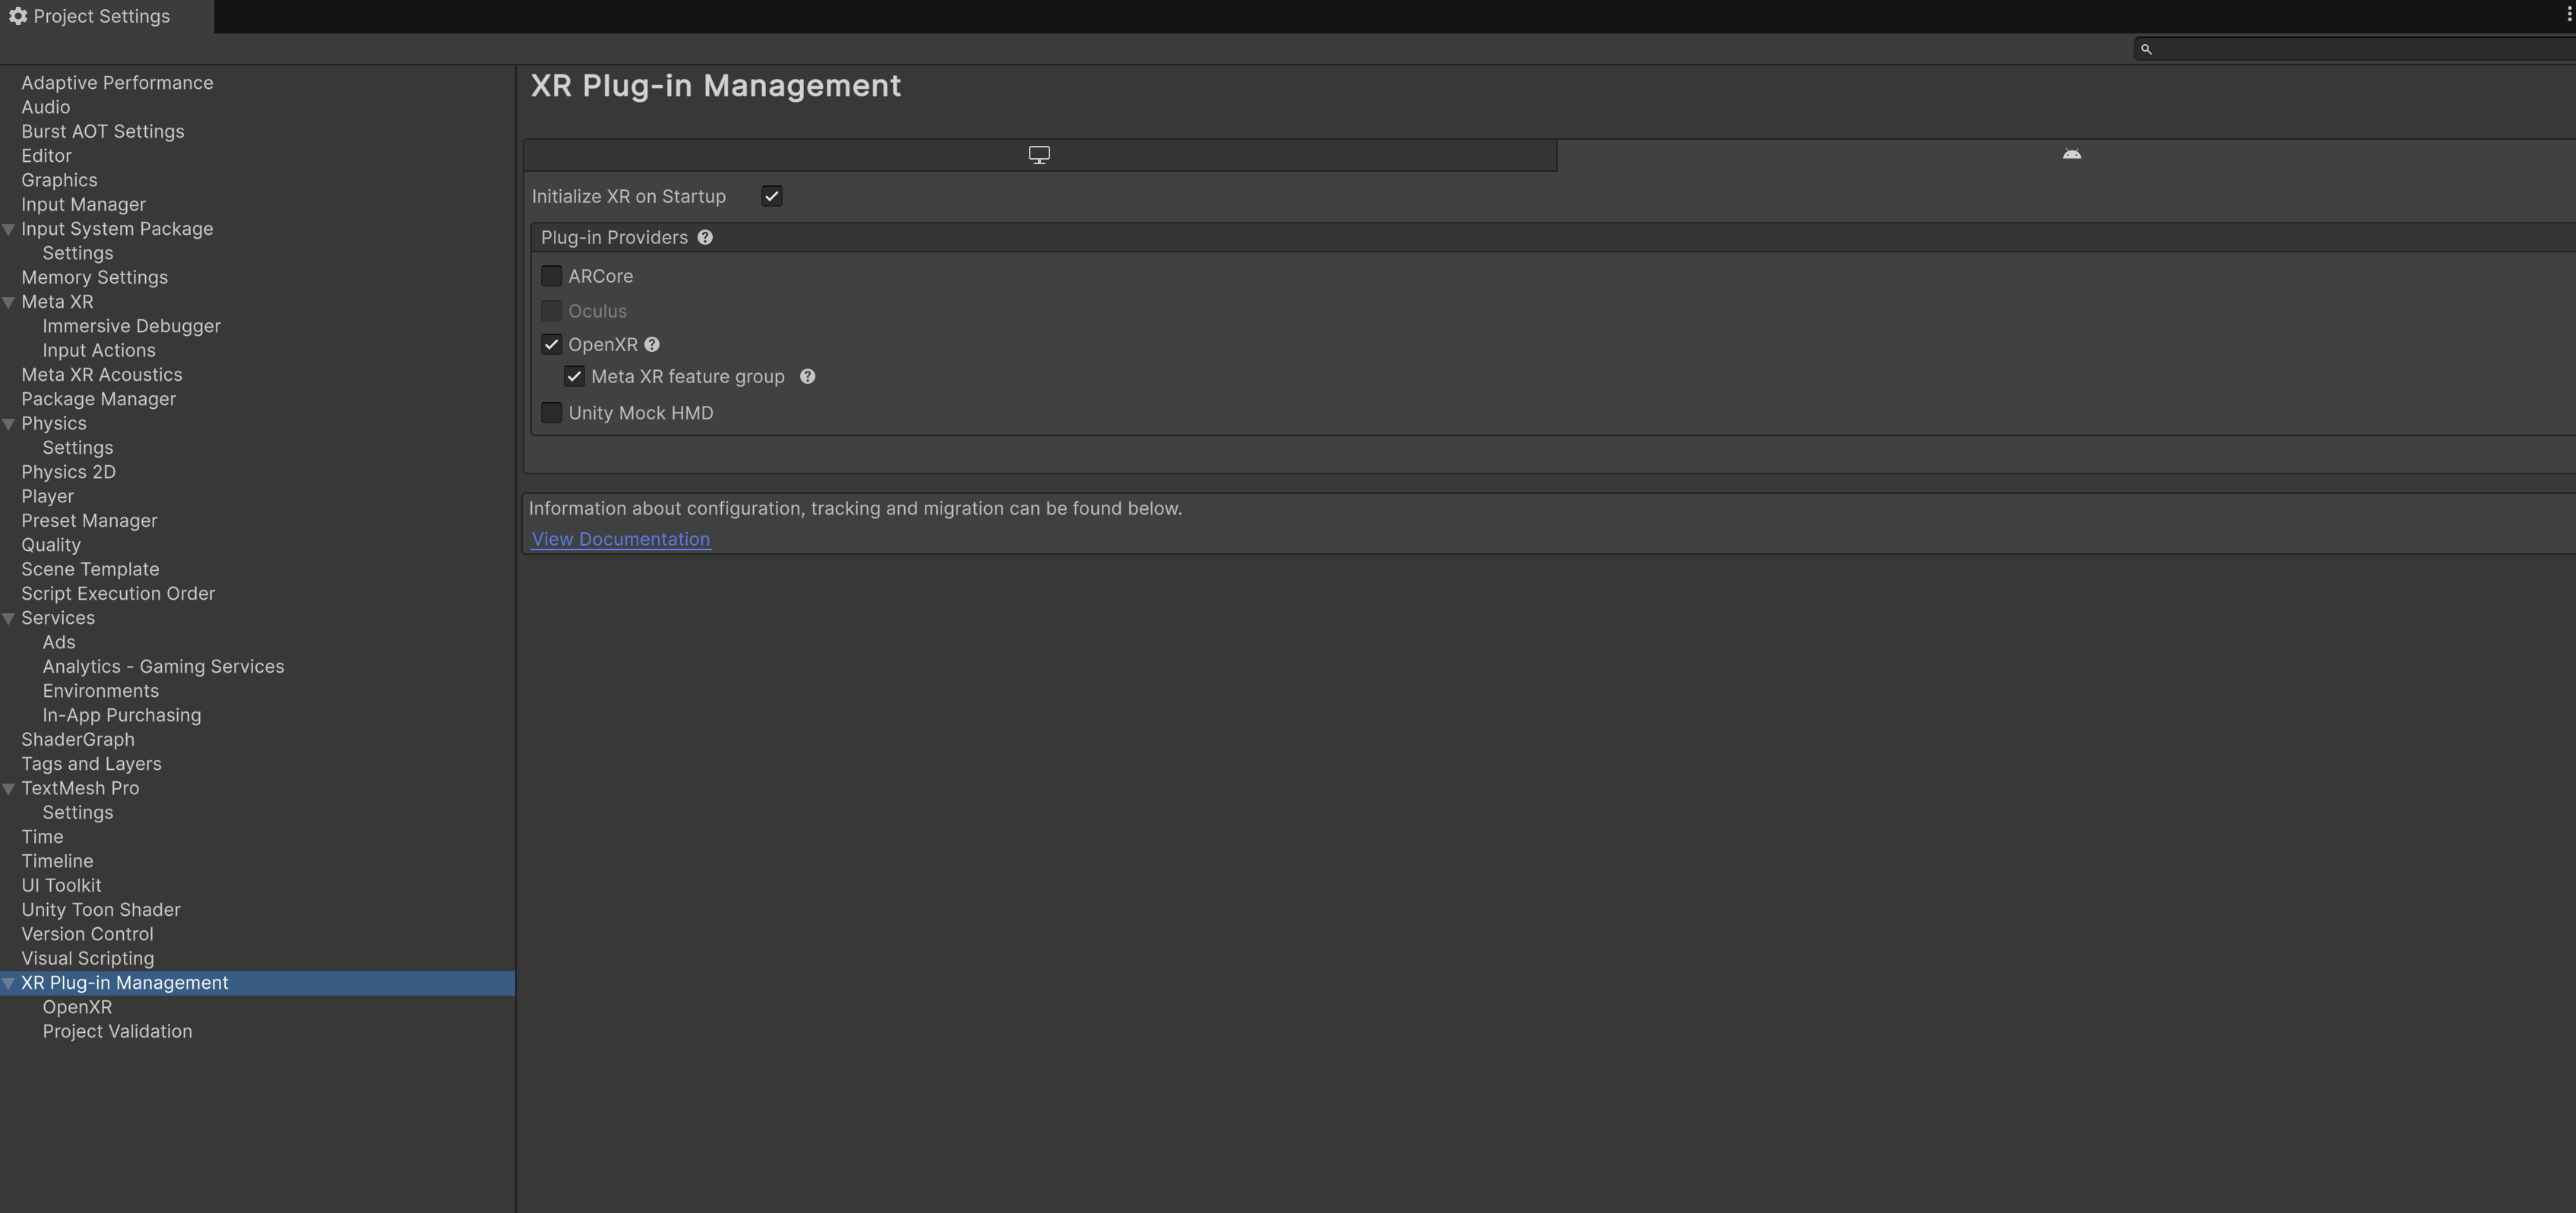Toggle Initialize XR on Startup checkbox
The width and height of the screenshot is (2576, 1213).
point(771,196)
